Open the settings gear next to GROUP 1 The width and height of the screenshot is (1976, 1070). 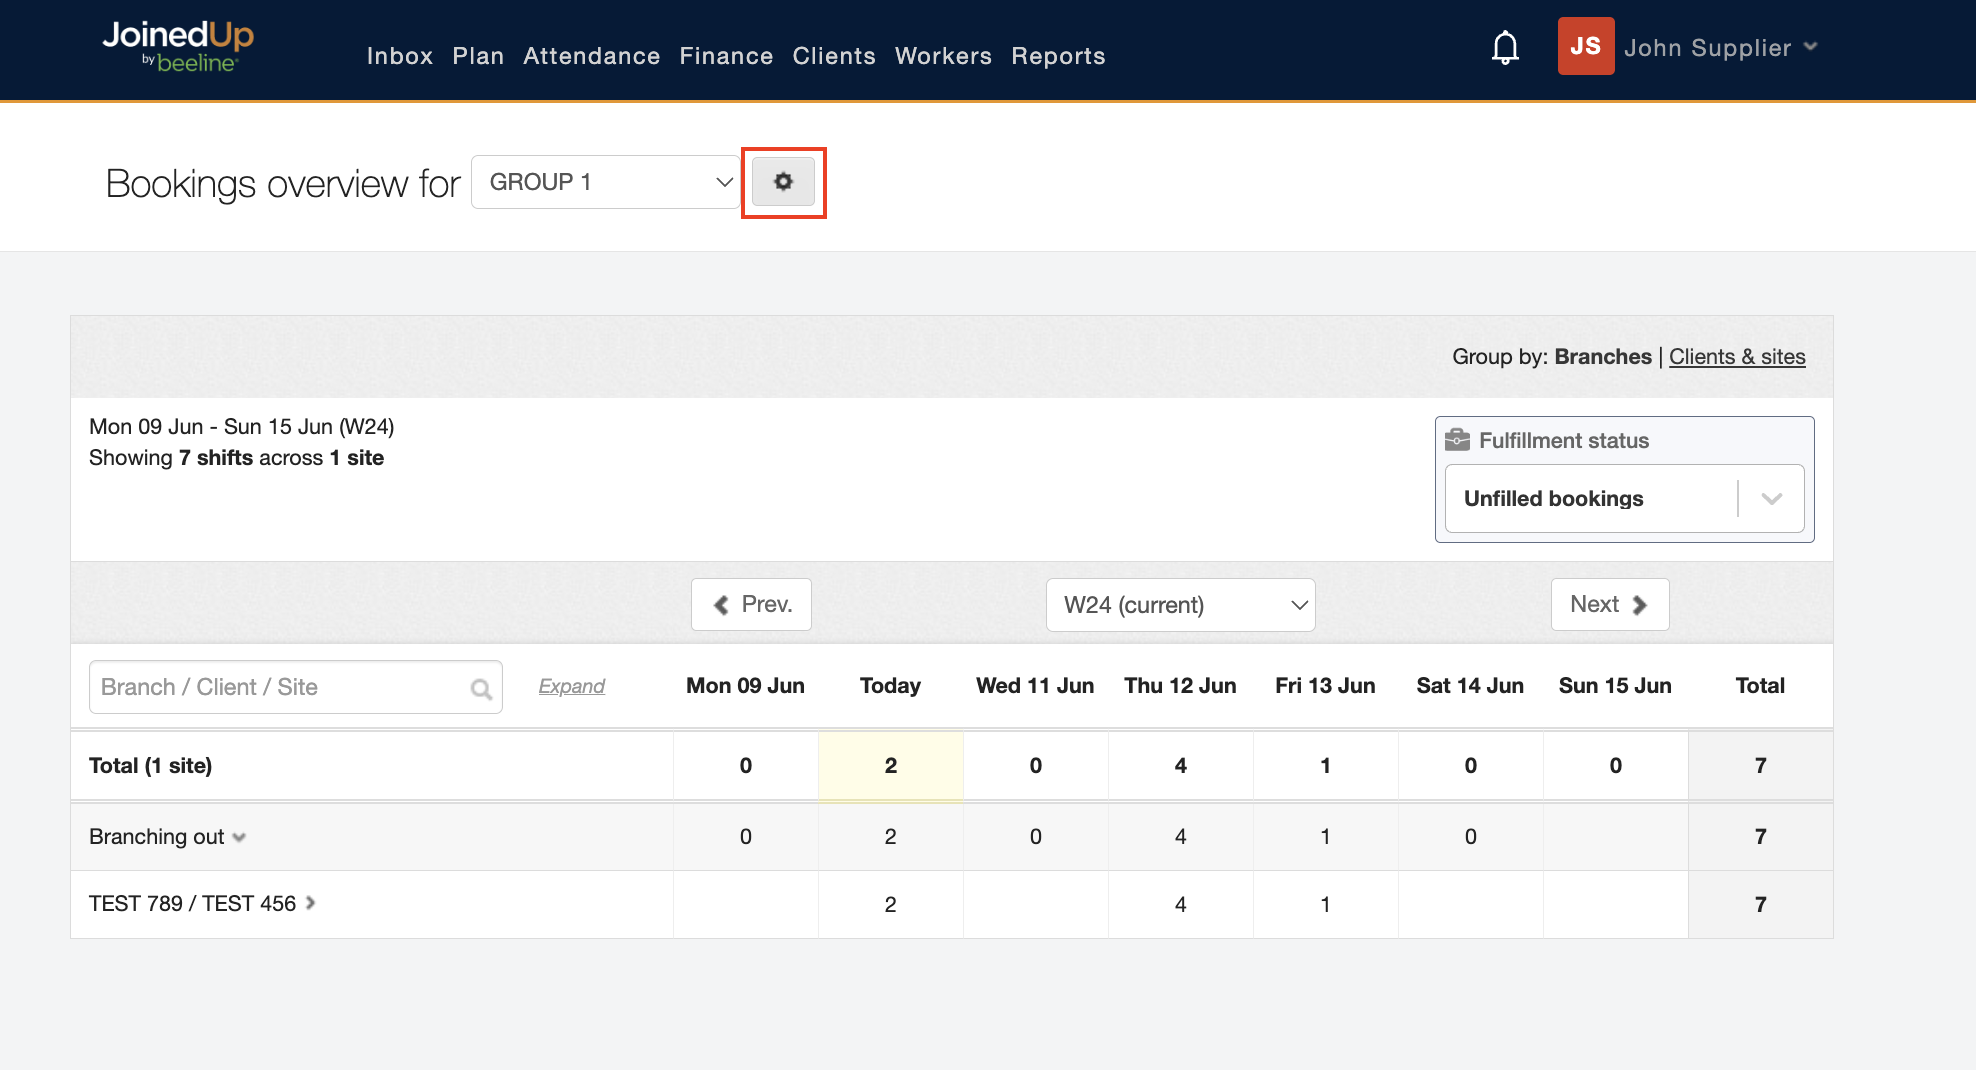coord(783,182)
